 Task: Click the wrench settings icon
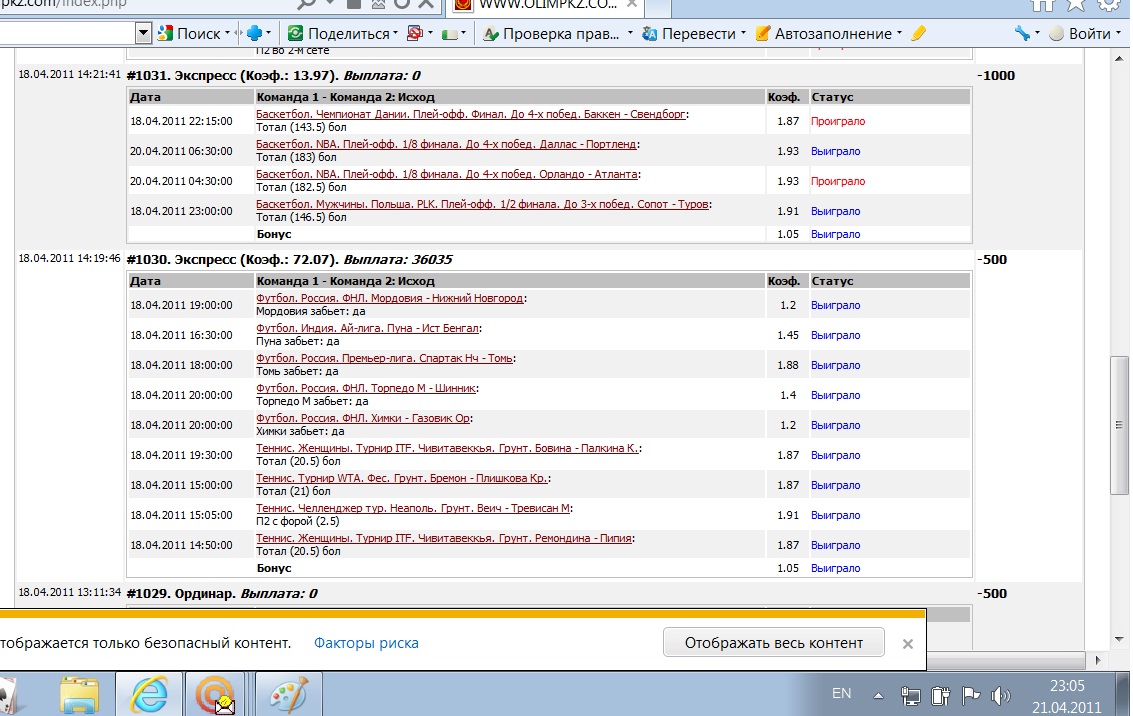(1022, 33)
